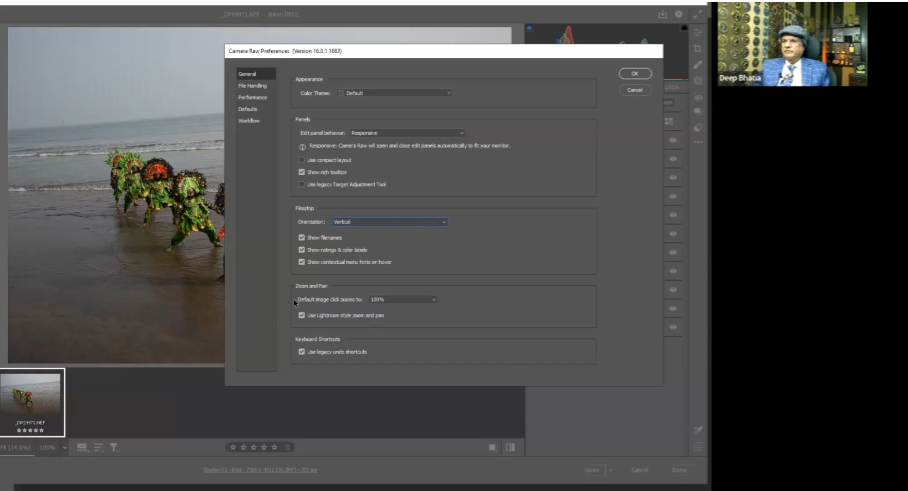Switch to File Handling preferences section
Image resolution: width=908 pixels, height=491 pixels.
[252, 86]
